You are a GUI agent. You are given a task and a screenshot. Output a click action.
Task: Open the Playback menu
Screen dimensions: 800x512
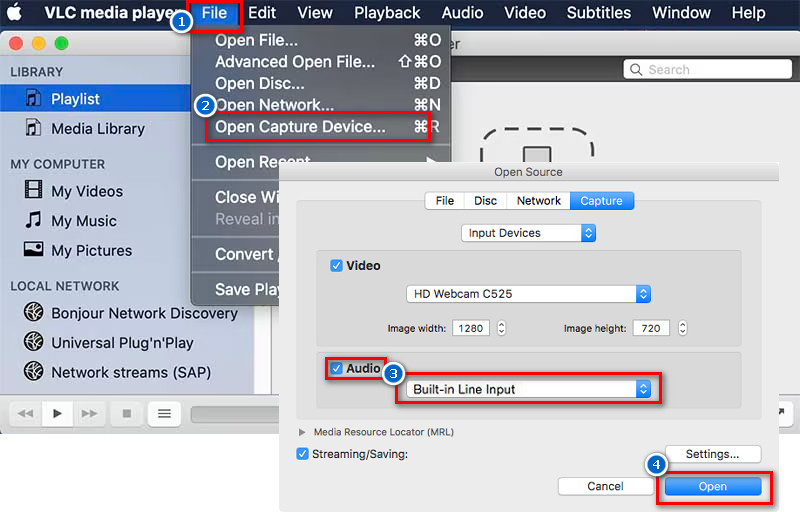(387, 13)
